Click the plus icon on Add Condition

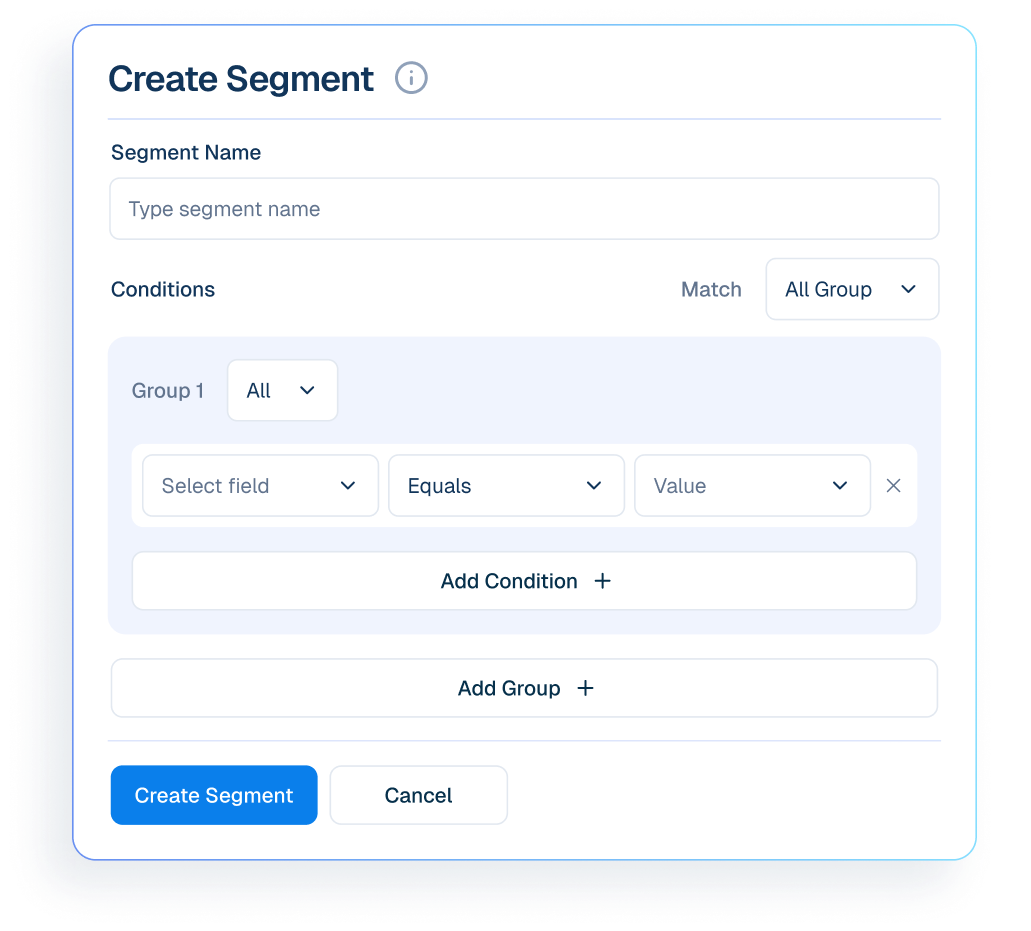pyautogui.click(x=602, y=581)
